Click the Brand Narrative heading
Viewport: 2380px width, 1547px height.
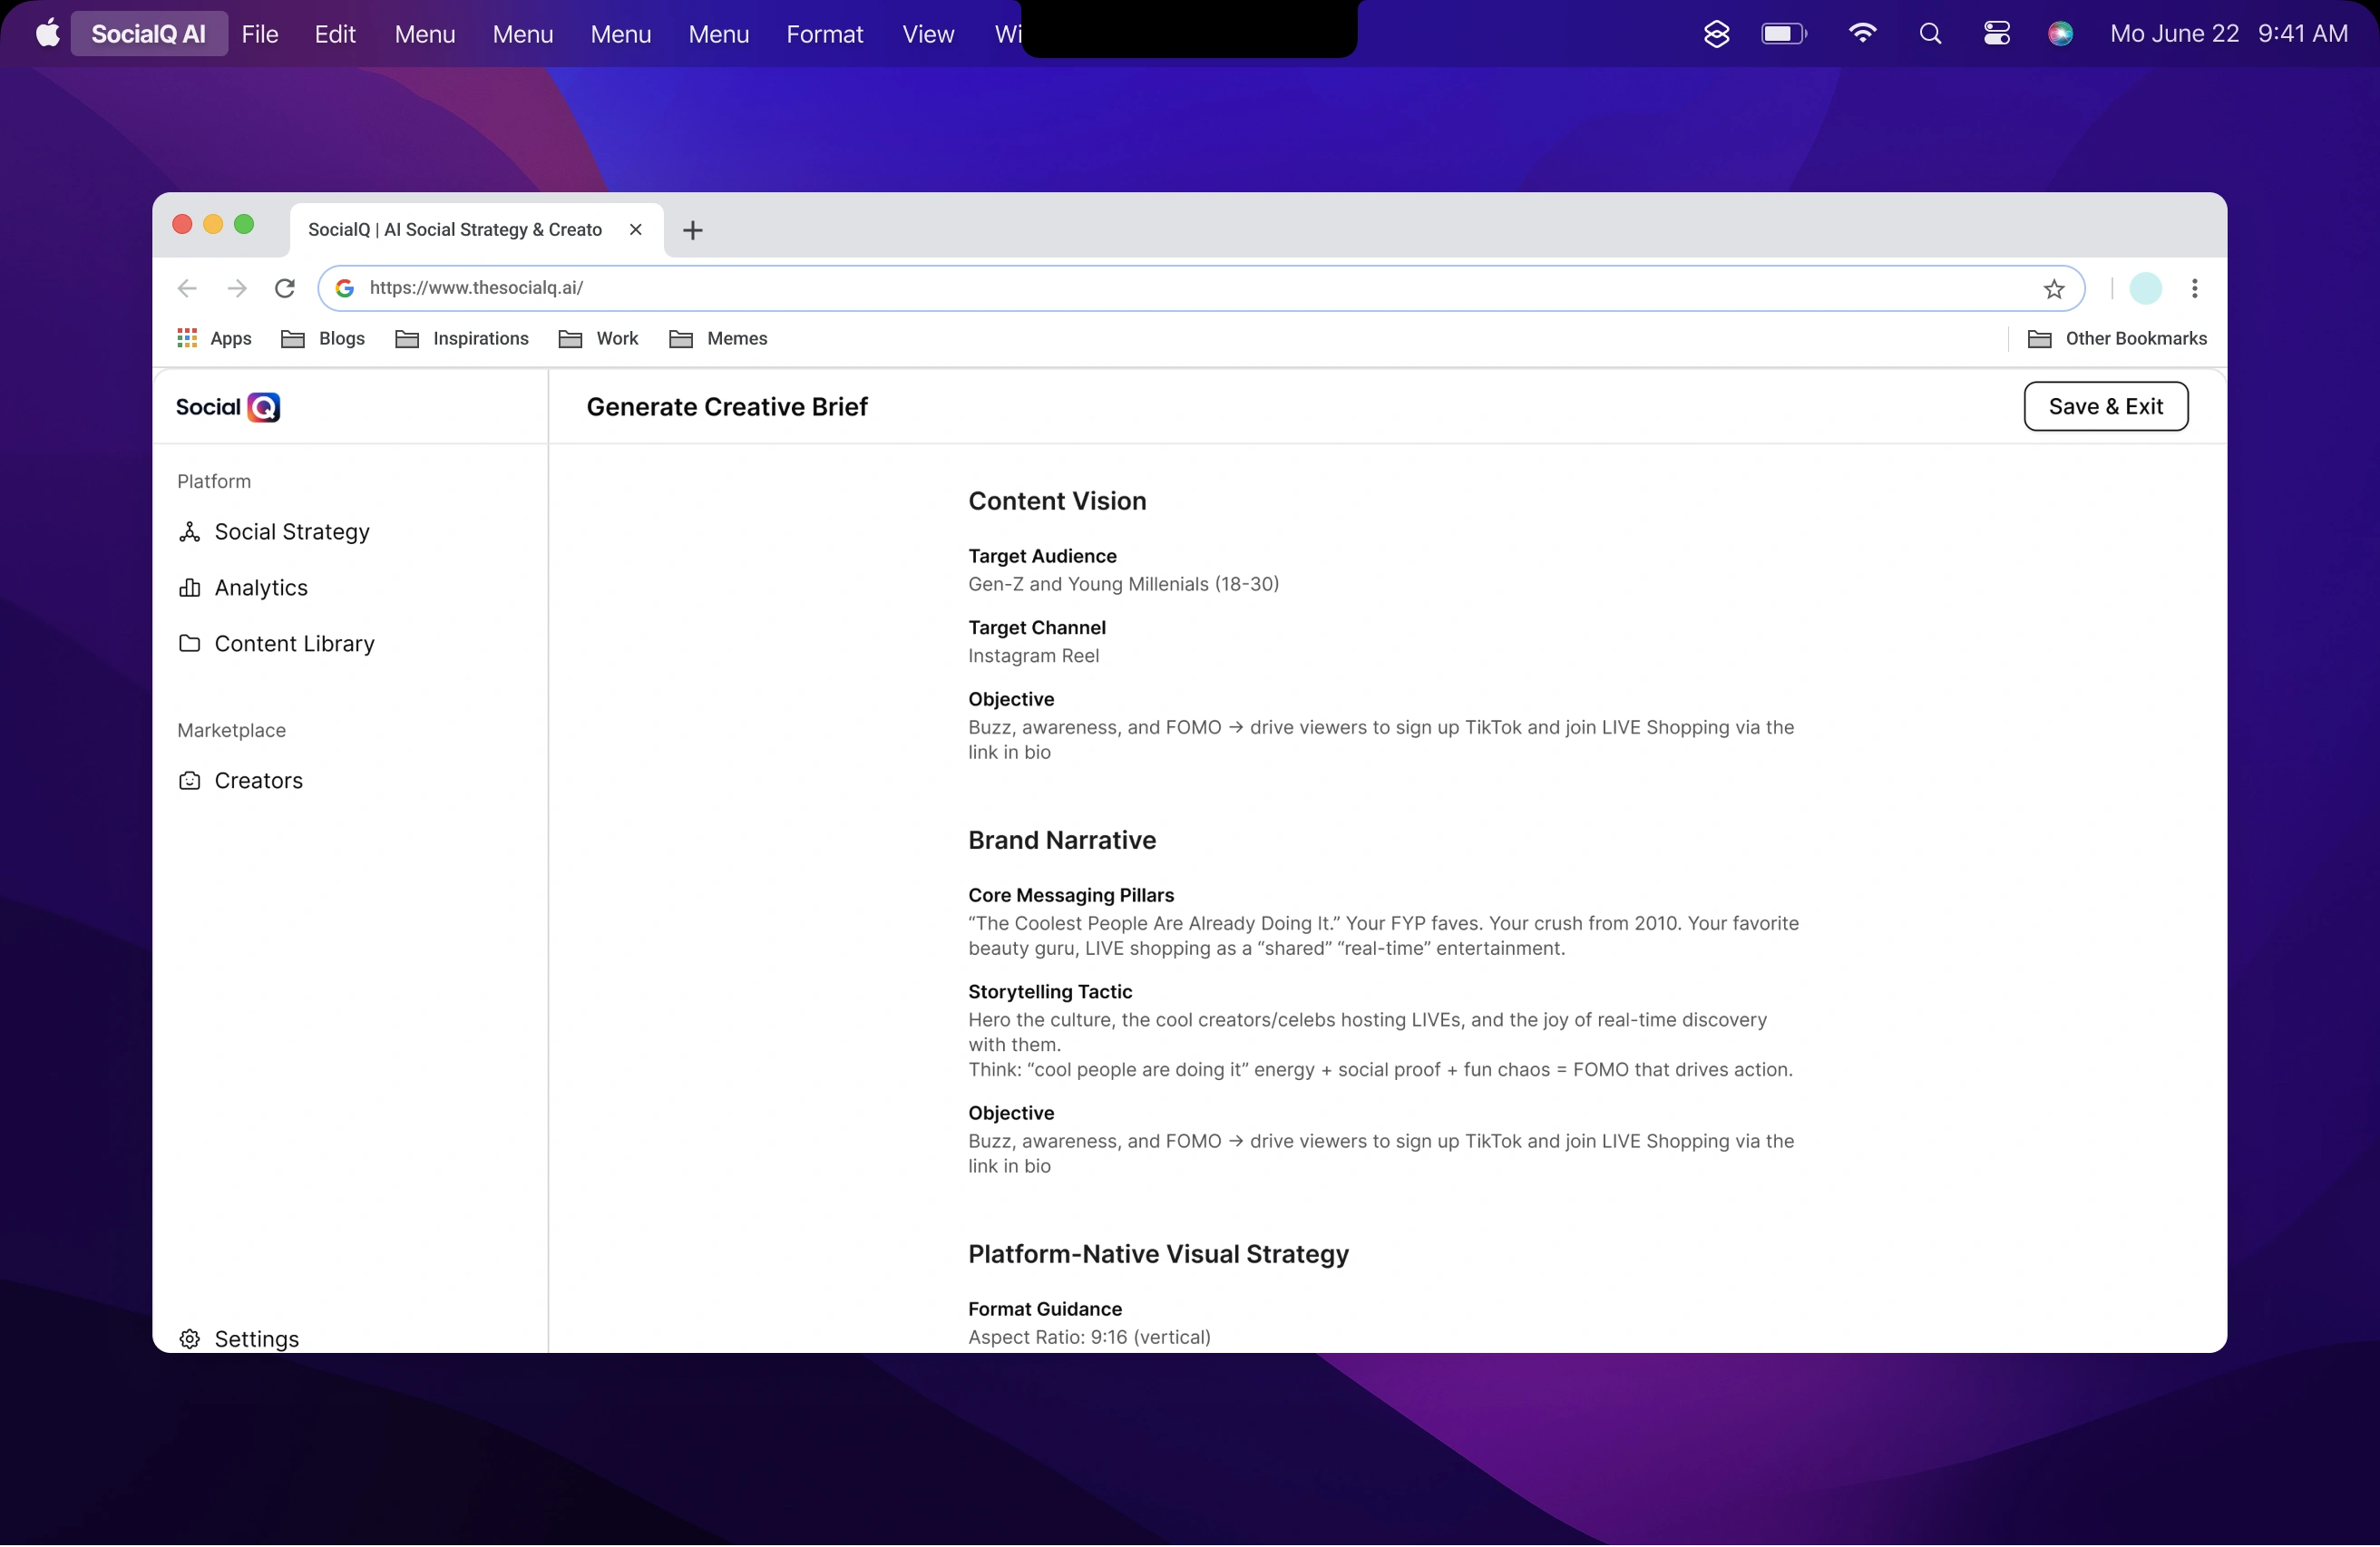click(x=1062, y=840)
